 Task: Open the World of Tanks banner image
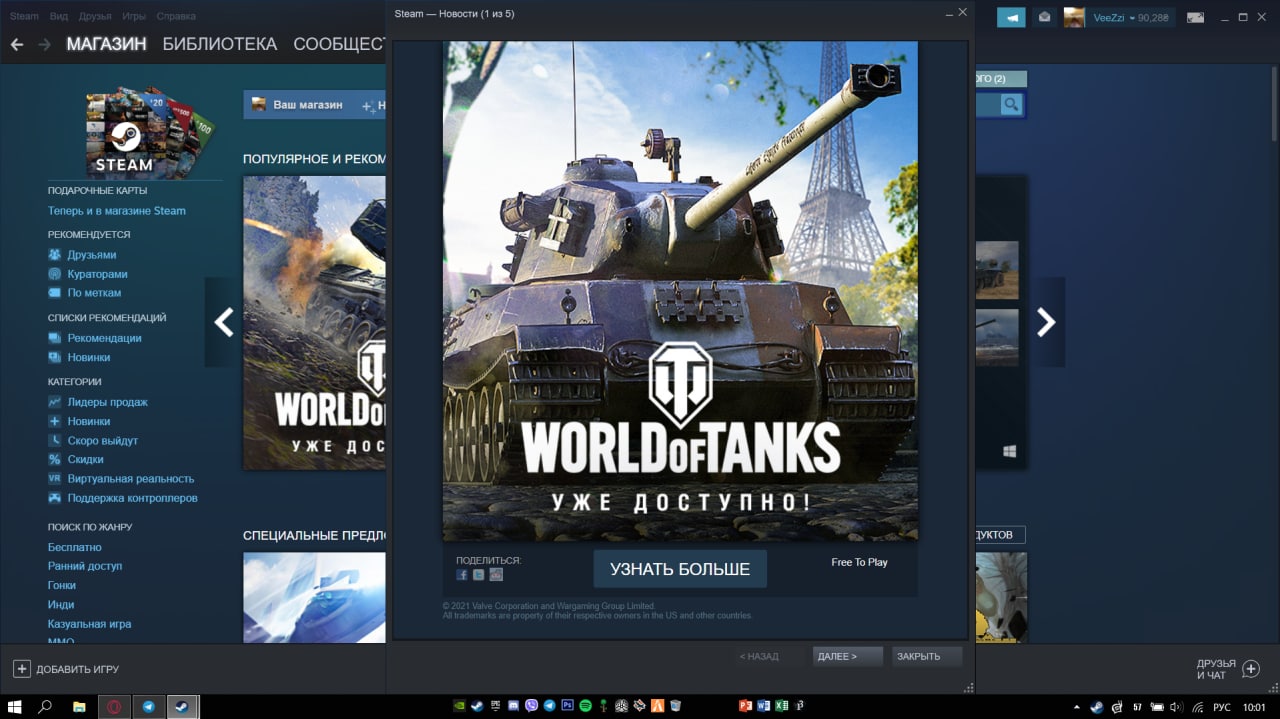point(680,291)
